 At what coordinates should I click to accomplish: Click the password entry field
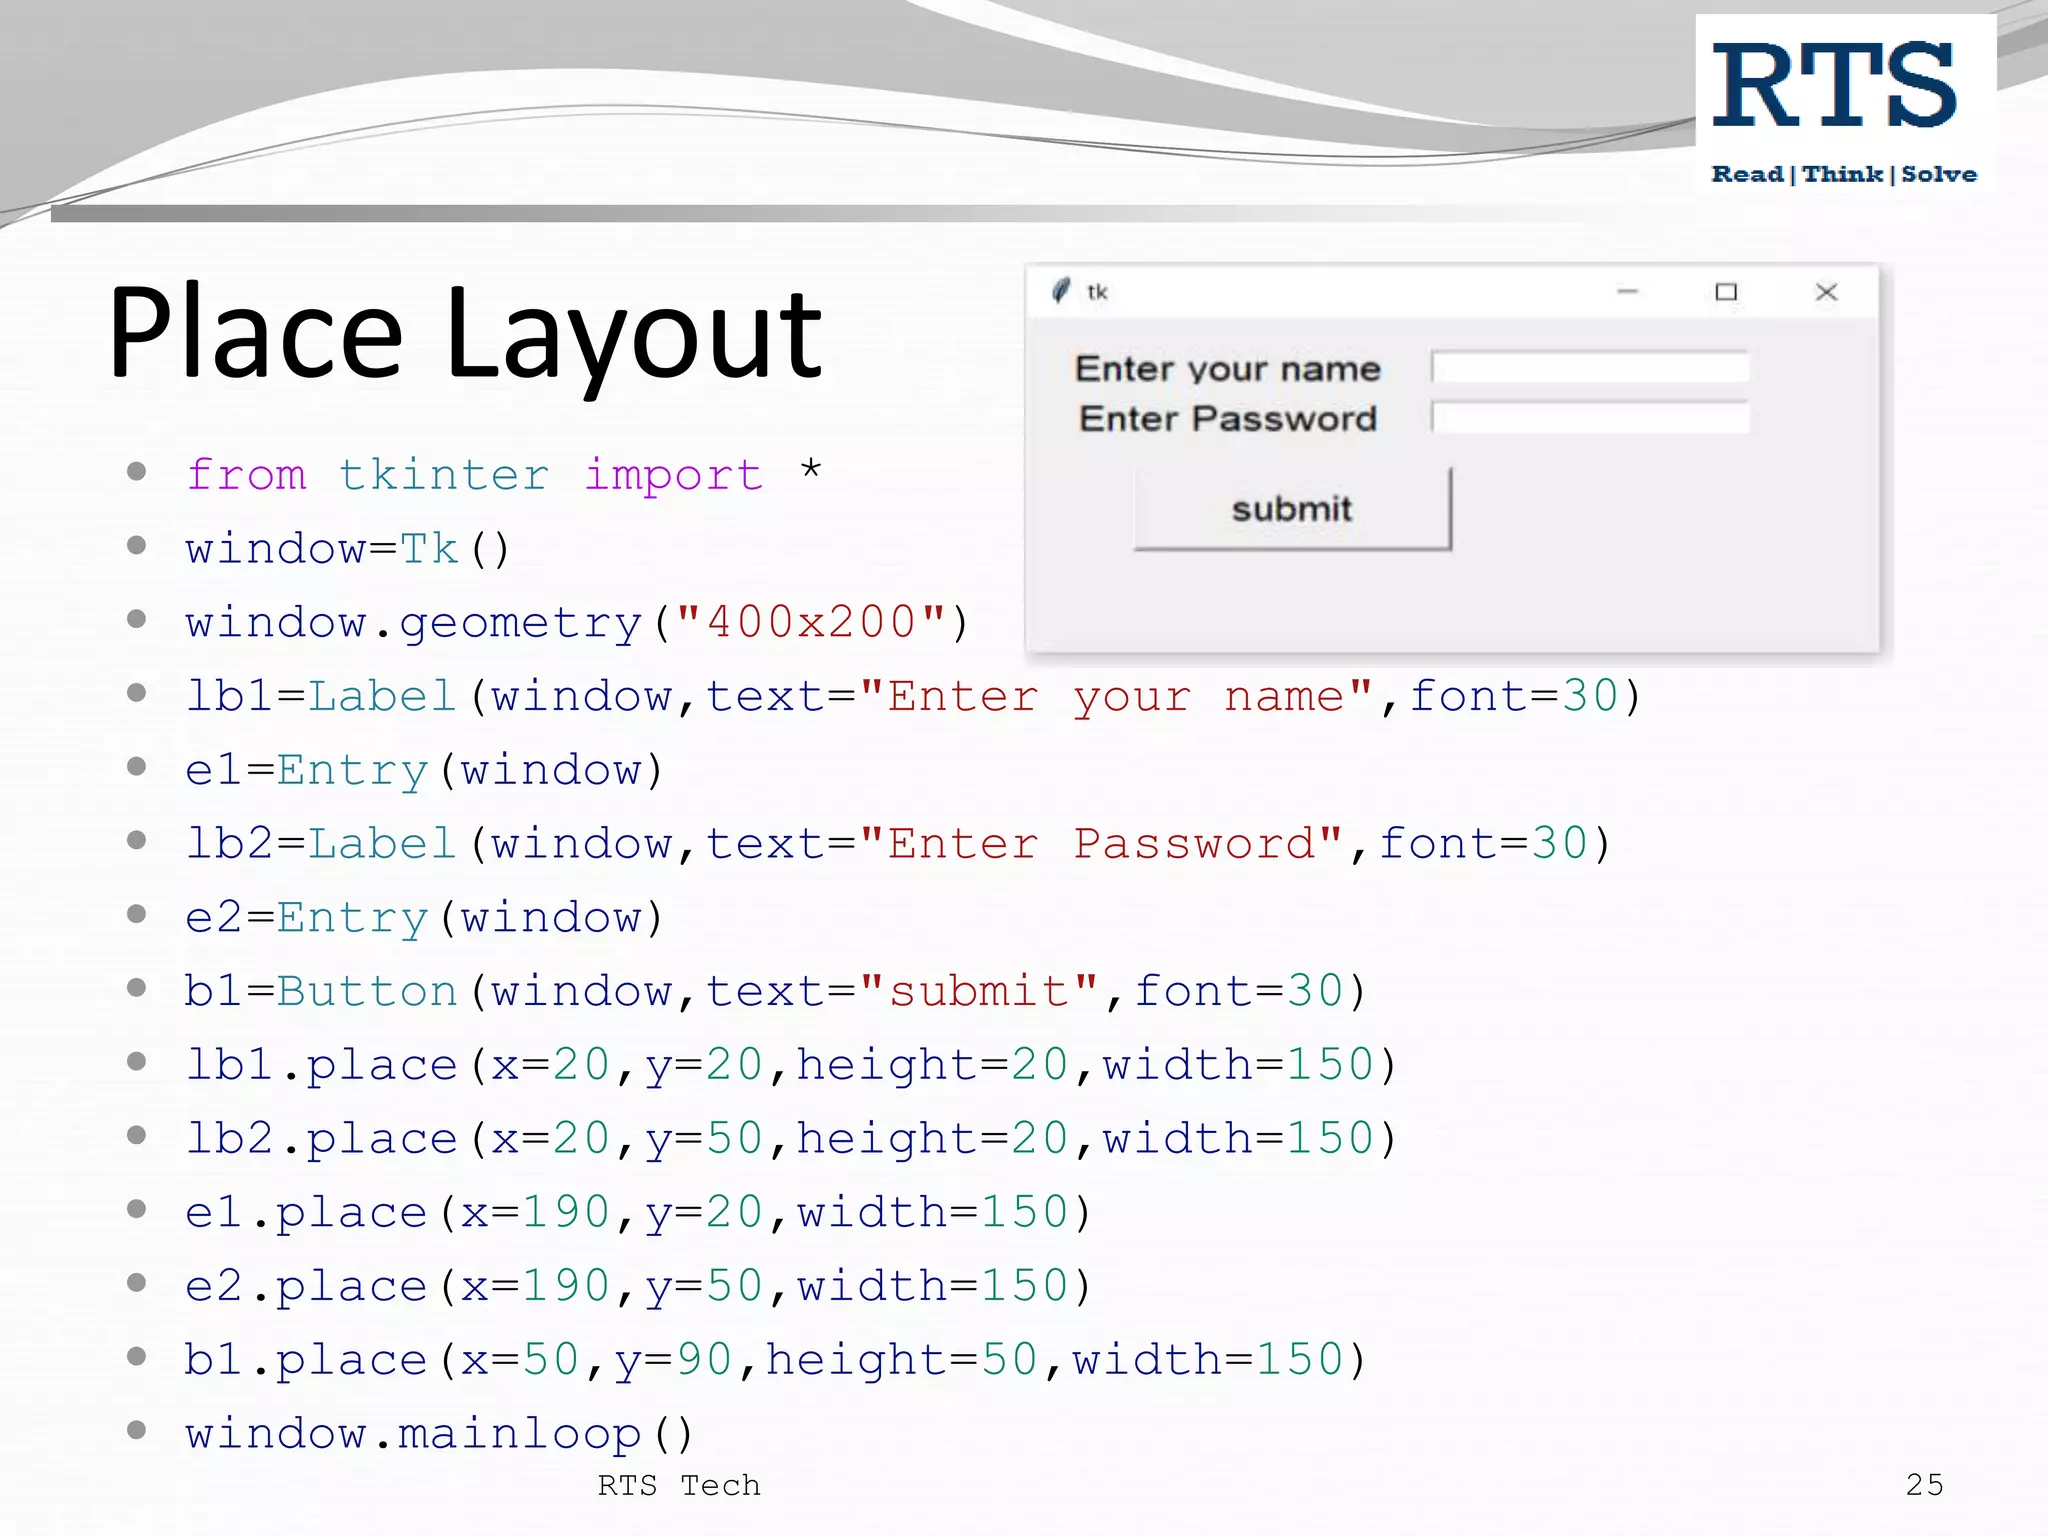coord(1590,417)
